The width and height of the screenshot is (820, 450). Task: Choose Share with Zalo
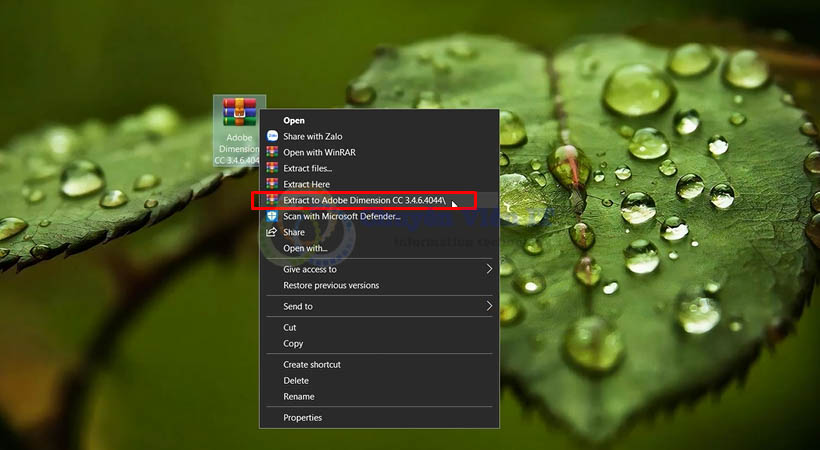313,136
